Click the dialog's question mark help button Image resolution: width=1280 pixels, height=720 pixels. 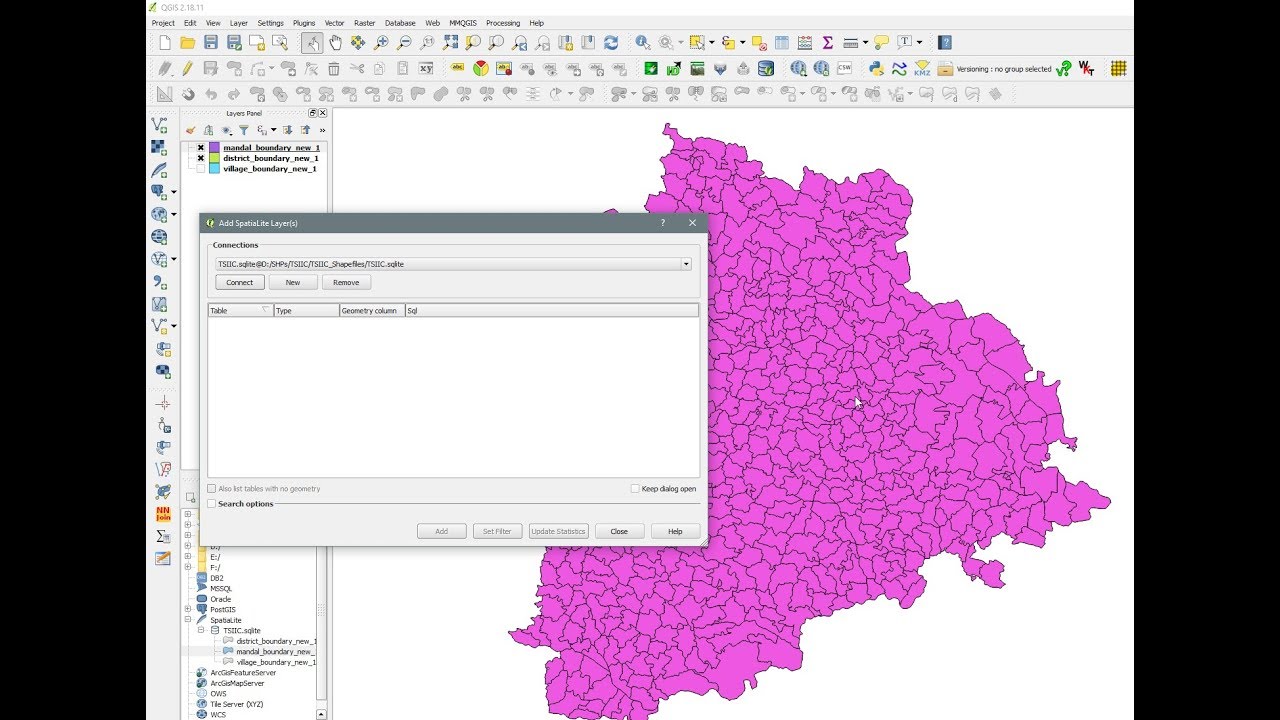662,223
